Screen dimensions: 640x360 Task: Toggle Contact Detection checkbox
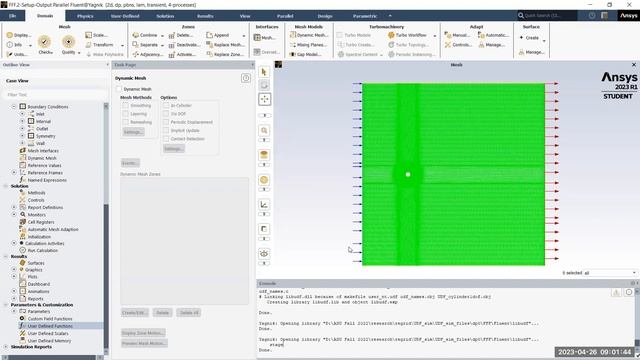pyautogui.click(x=166, y=139)
